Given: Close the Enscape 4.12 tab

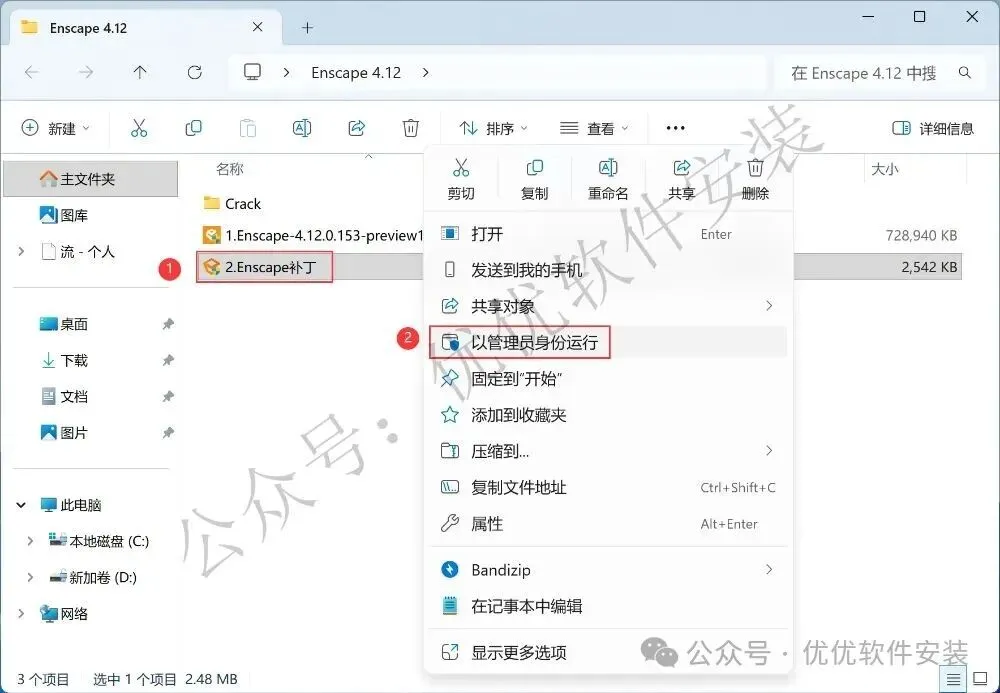Looking at the screenshot, I should tap(258, 27).
